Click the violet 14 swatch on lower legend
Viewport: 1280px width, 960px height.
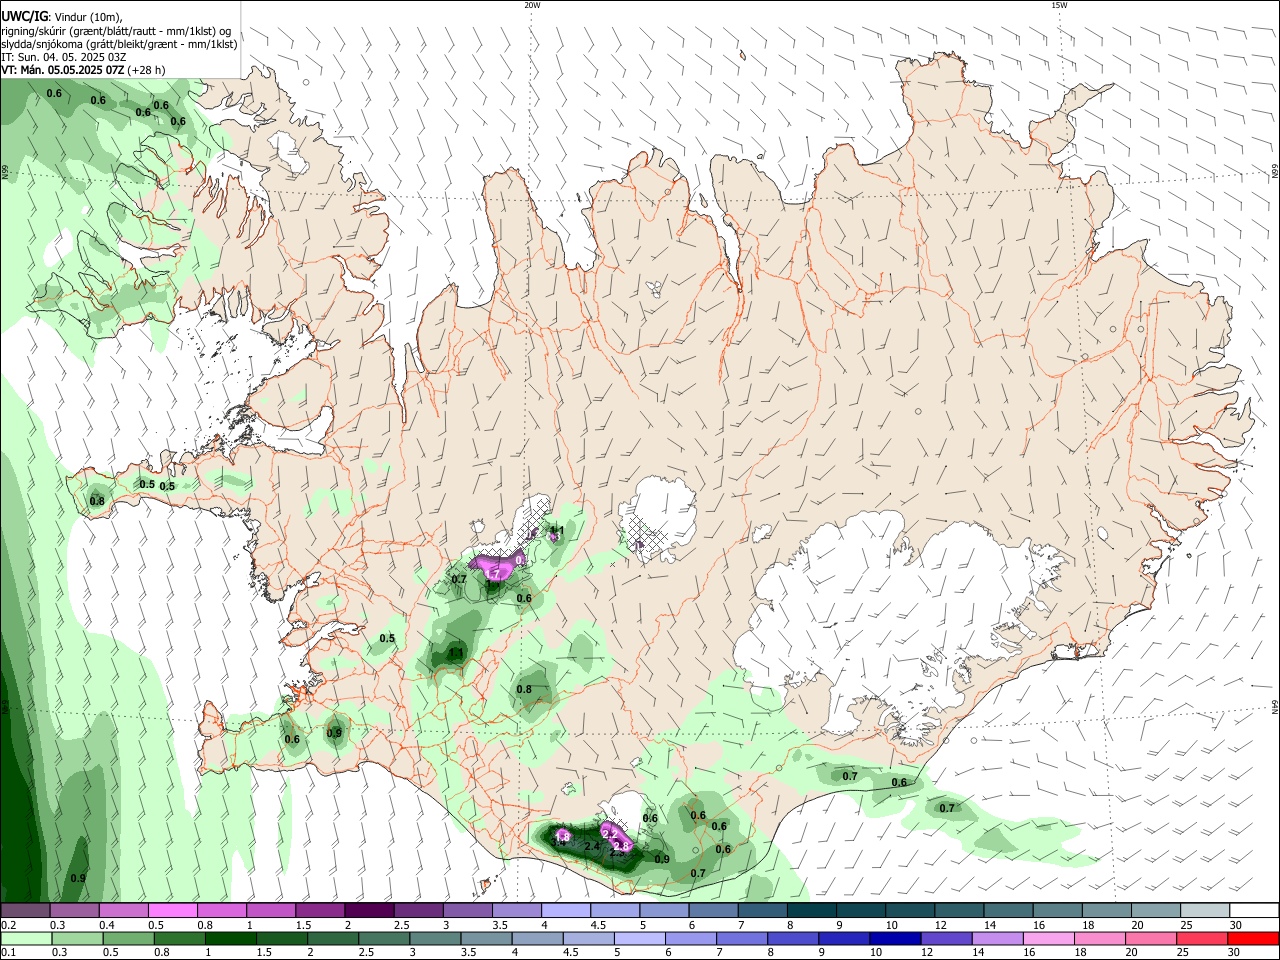pos(997,939)
